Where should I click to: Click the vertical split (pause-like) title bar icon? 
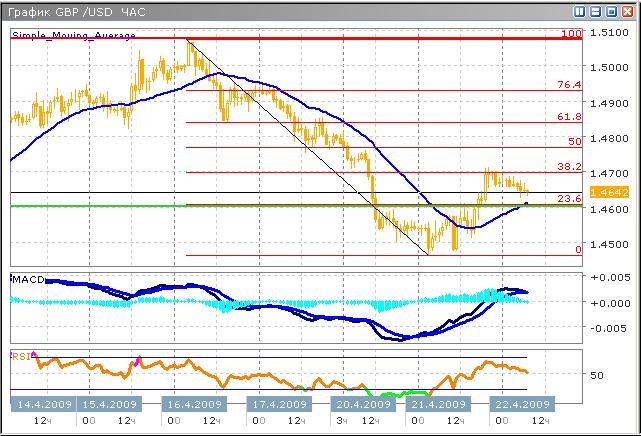coord(581,11)
